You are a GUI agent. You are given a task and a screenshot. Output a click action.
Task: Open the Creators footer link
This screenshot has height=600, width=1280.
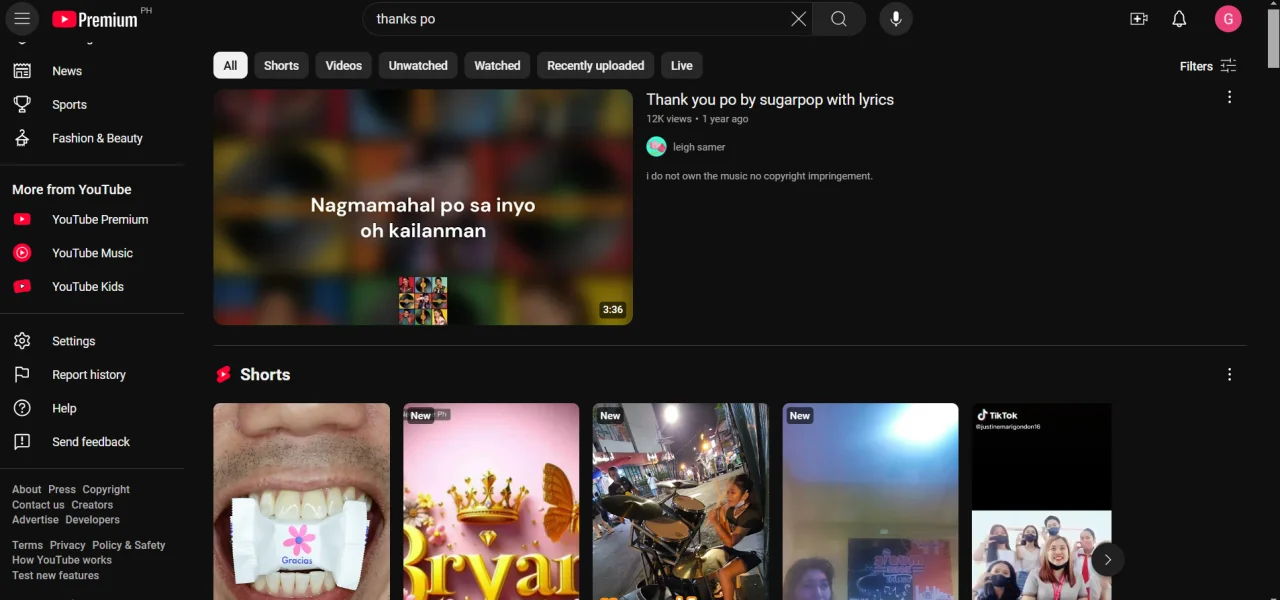(x=92, y=505)
